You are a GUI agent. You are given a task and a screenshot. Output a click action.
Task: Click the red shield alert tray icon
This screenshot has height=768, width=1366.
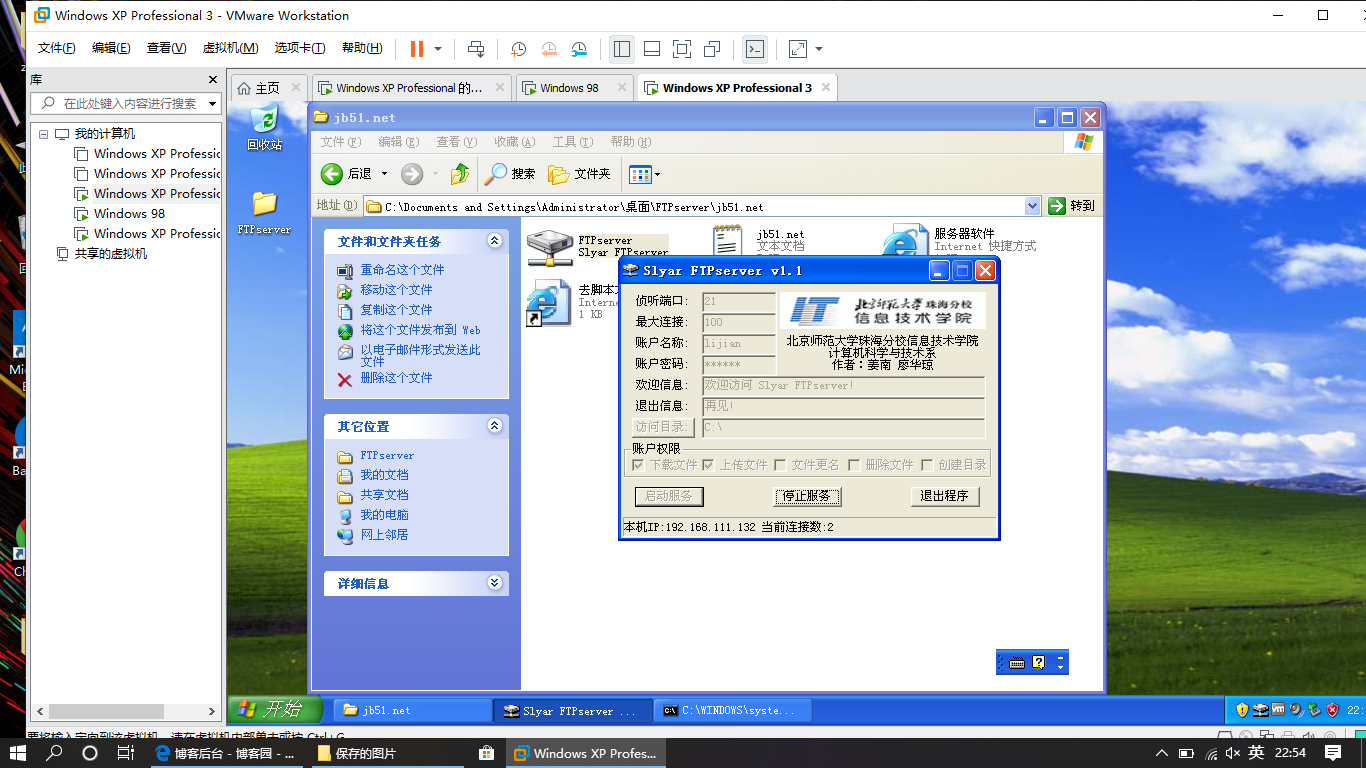(x=1332, y=710)
